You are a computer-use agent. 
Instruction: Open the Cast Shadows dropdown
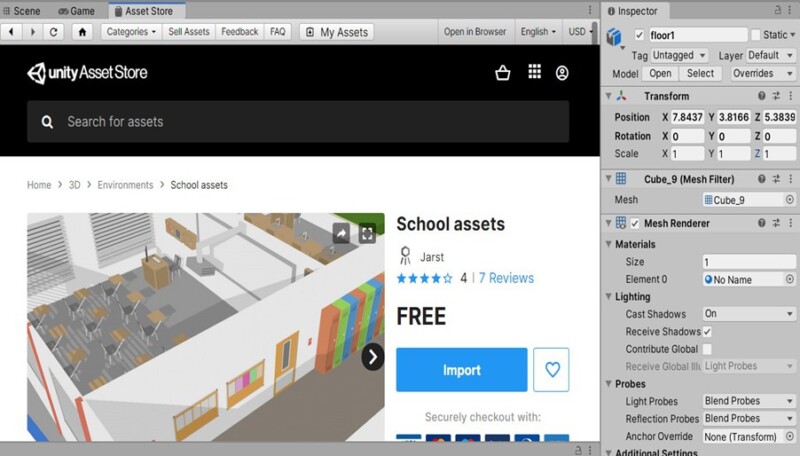[748, 314]
